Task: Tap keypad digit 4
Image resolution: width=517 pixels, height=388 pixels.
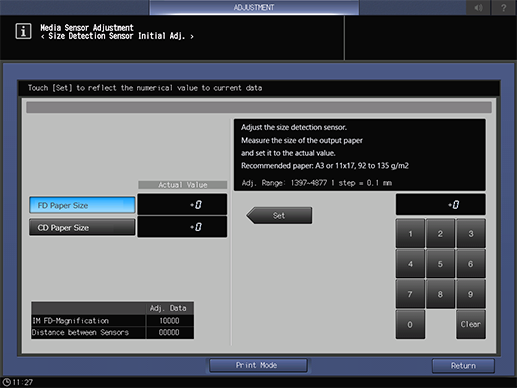Action: (410, 264)
